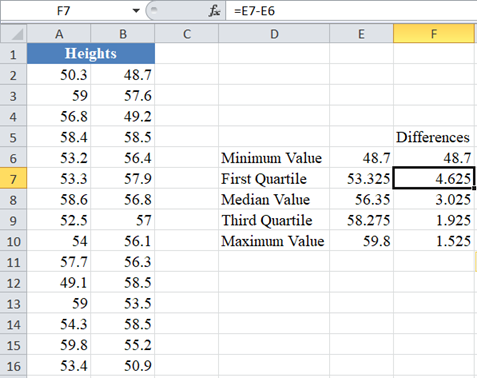Viewport: 477px width, 378px height.
Task: Open the Name Box dropdown arrow
Action: coord(136,11)
